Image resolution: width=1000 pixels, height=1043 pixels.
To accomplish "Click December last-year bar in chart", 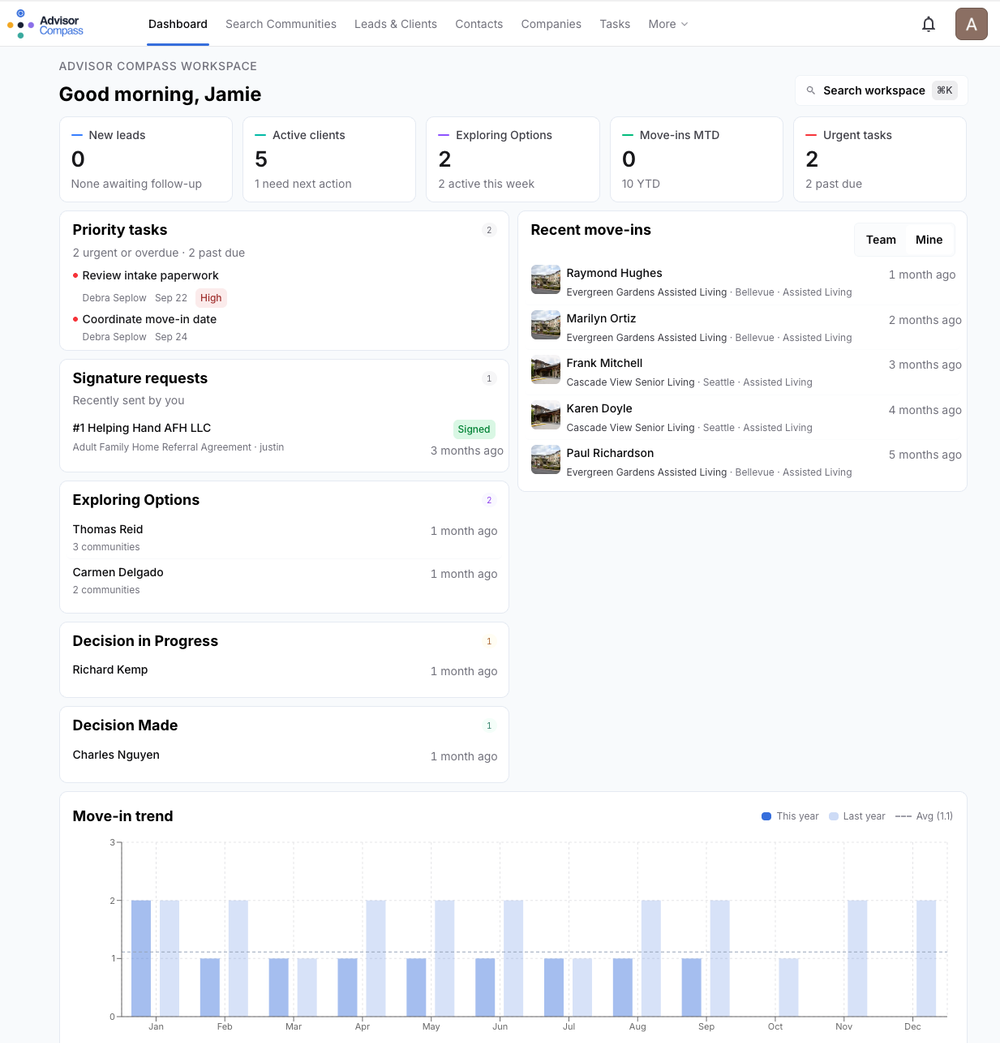I will [x=926, y=958].
